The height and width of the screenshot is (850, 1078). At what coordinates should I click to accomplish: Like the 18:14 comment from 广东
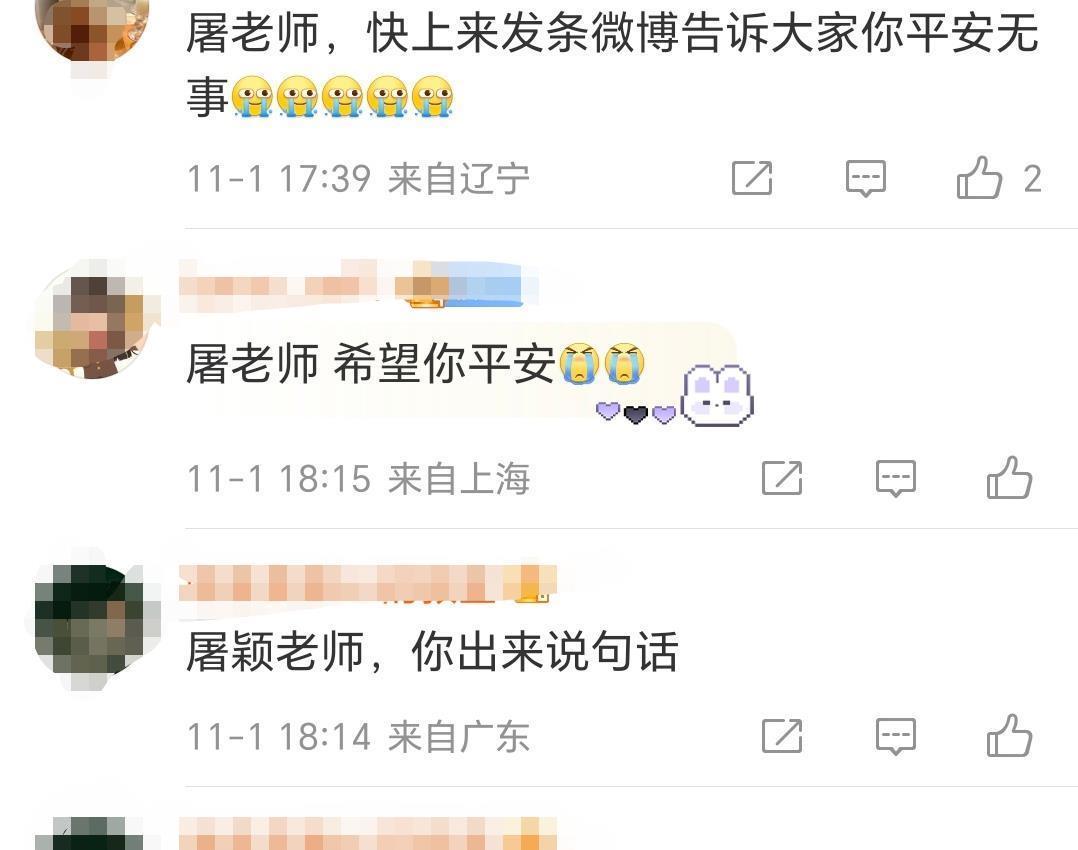point(1009,736)
